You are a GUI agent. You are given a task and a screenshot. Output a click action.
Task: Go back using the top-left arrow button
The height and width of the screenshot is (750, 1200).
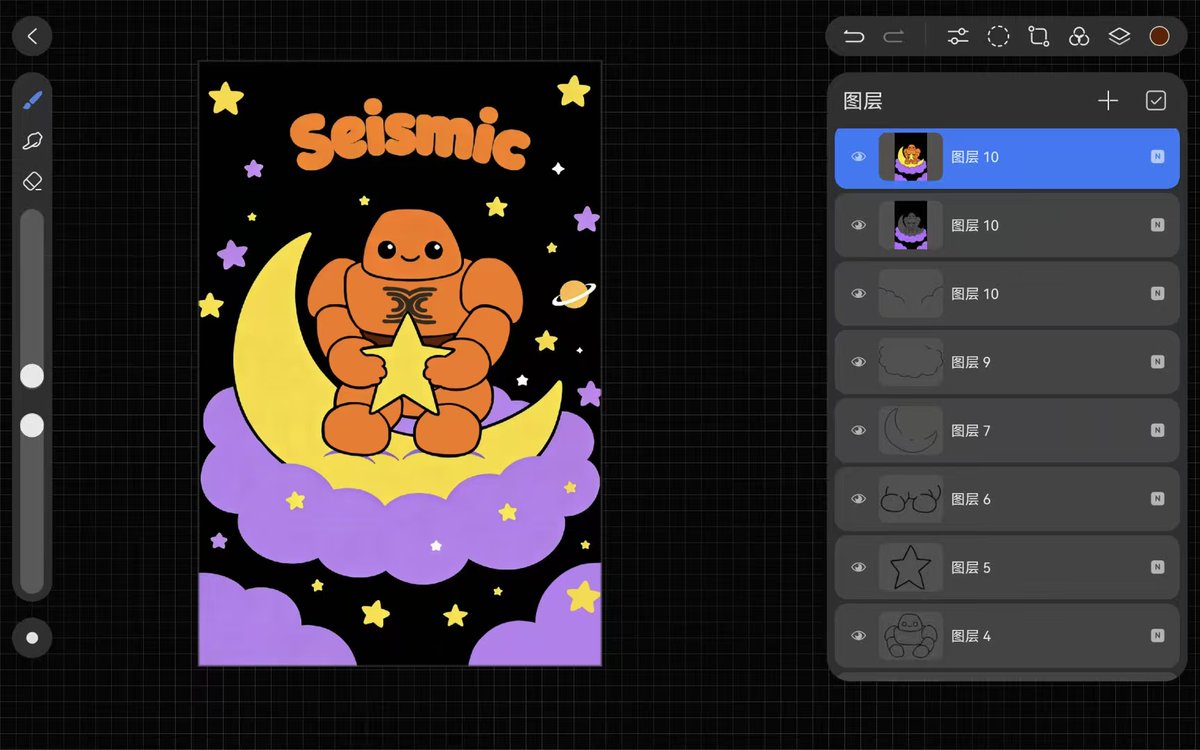(32, 37)
